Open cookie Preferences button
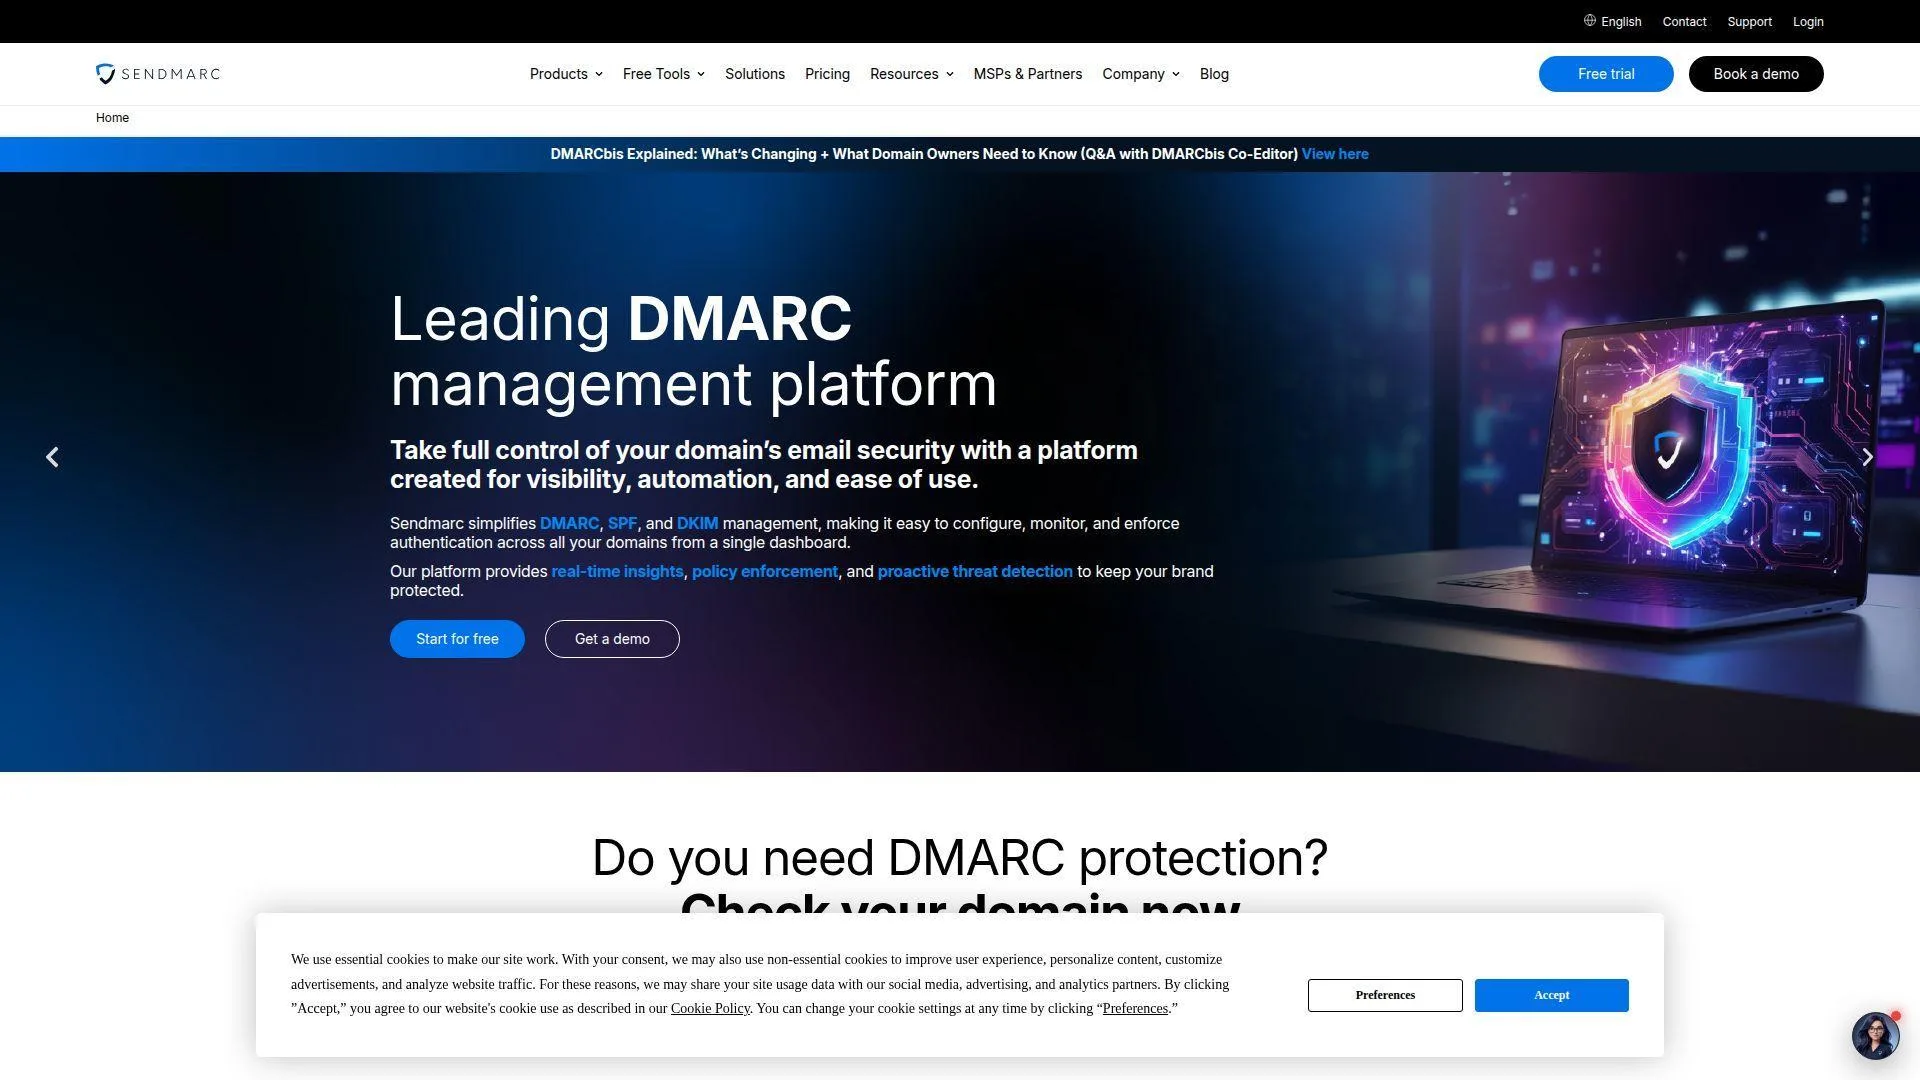 click(1385, 995)
